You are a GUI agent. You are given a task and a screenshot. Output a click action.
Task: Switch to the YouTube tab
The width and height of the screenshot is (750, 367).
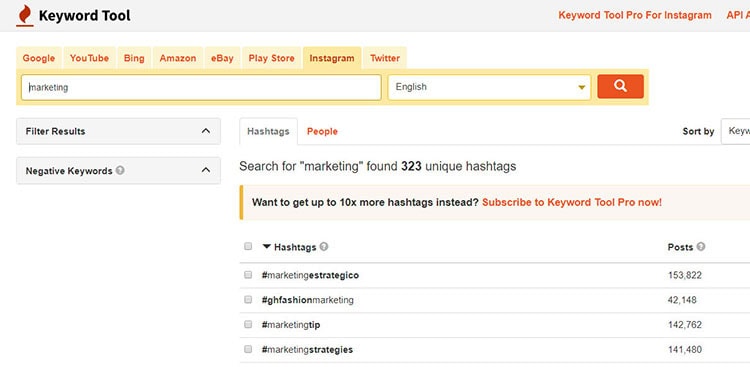(x=89, y=58)
